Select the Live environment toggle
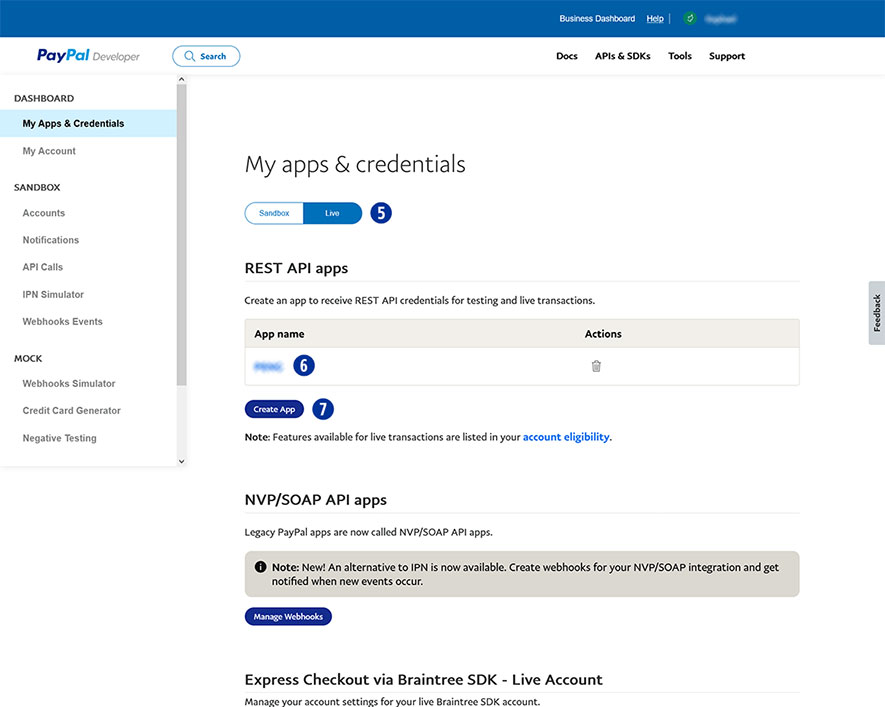885x707 pixels. (332, 213)
